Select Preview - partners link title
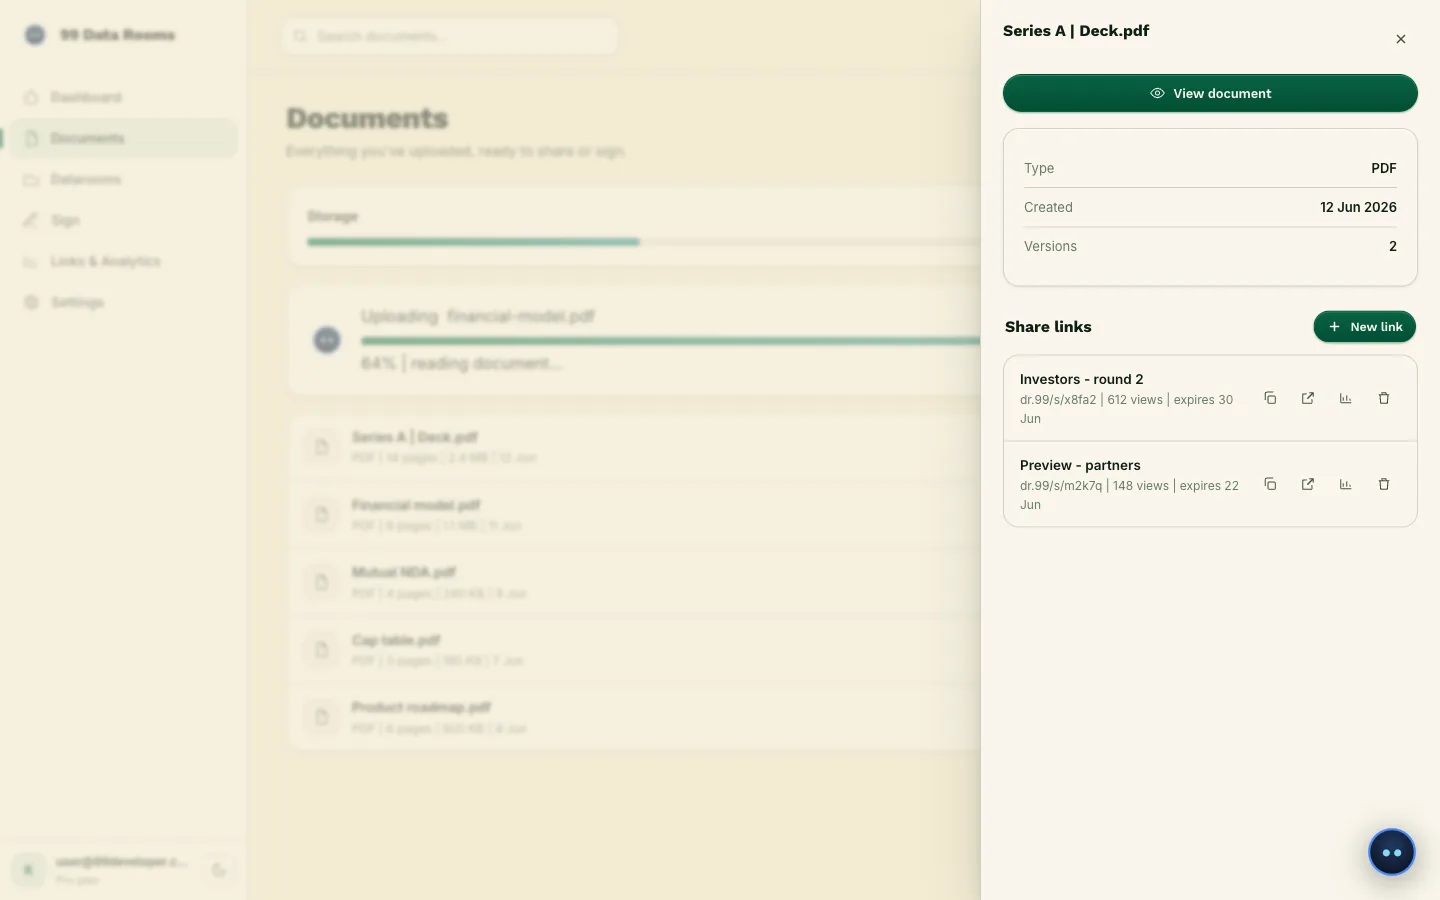Screen dimensions: 1440x900 tap(1080, 465)
